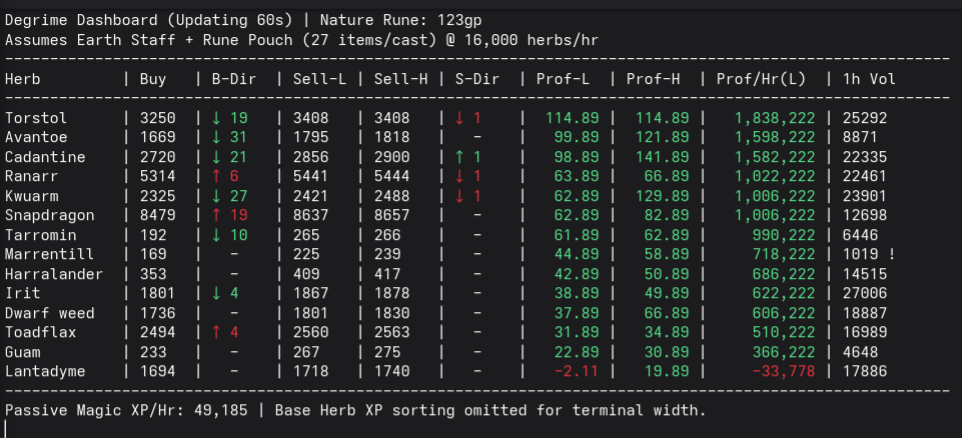Click Nature Rune: 123gp text
The image size is (962, 438).
(x=401, y=20)
